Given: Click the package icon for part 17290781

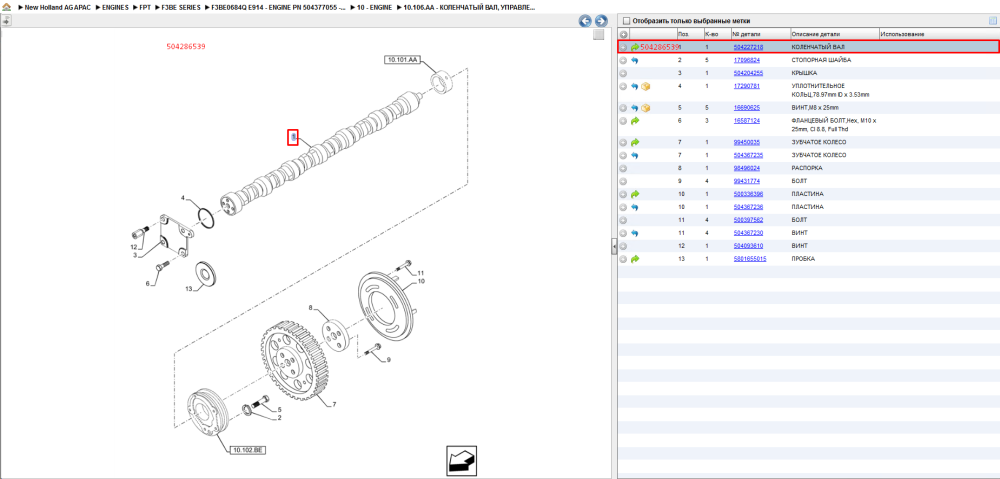Looking at the screenshot, I should [x=645, y=86].
